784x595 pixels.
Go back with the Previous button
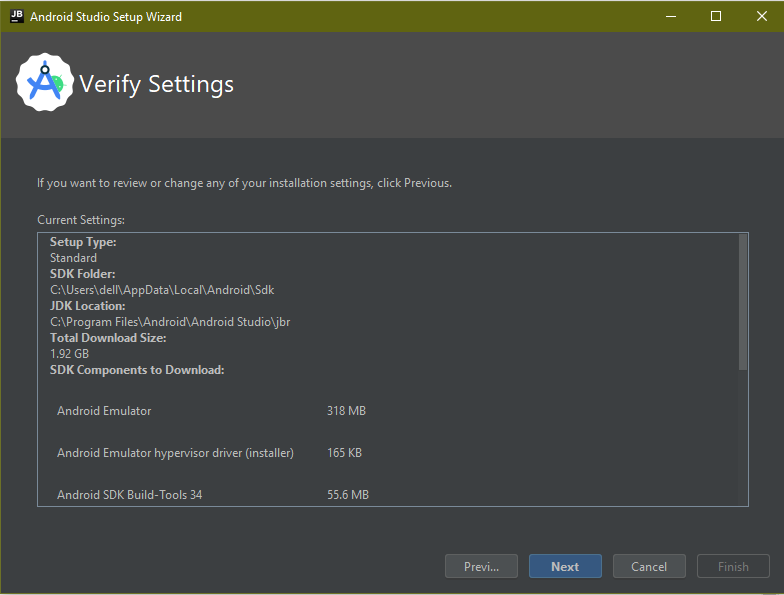[x=481, y=566]
